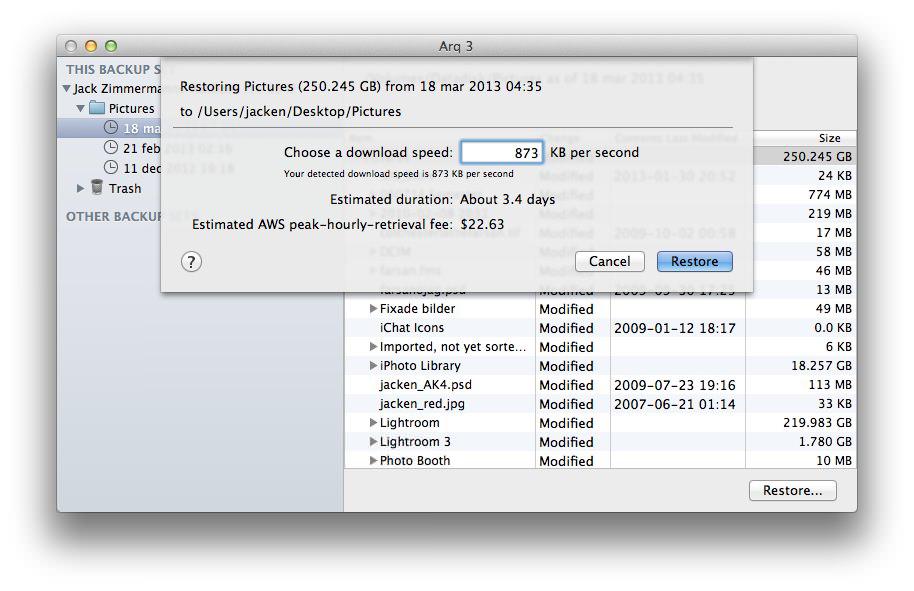Click Modified status of Photo Booth row
Image resolution: width=914 pixels, height=591 pixels.
click(566, 461)
